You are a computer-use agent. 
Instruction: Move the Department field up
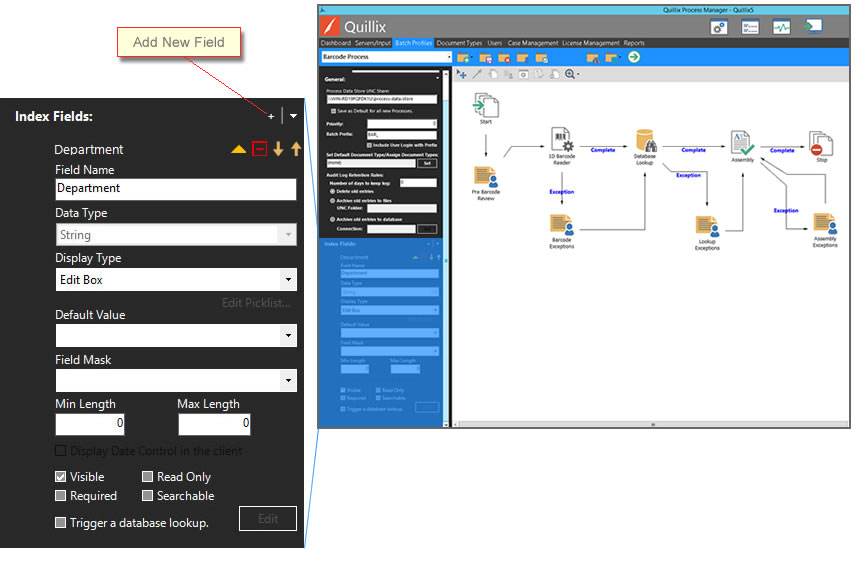[296, 149]
